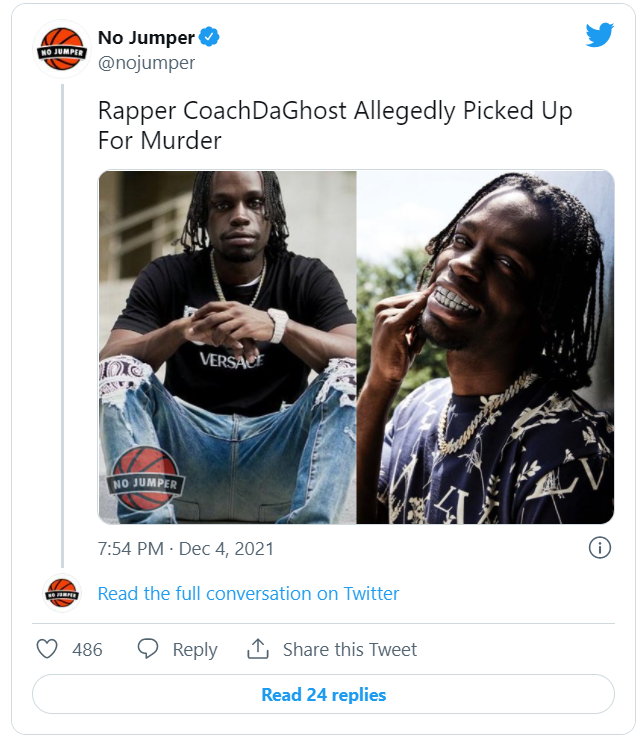Image resolution: width=644 pixels, height=747 pixels.
Task: Open the @nojumper handle link
Action: pyautogui.click(x=146, y=62)
